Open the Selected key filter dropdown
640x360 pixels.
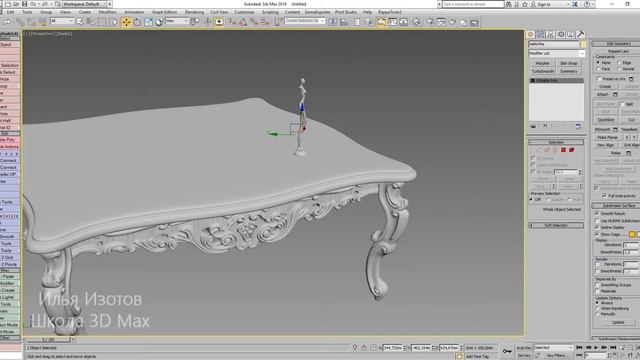[x=554, y=348]
